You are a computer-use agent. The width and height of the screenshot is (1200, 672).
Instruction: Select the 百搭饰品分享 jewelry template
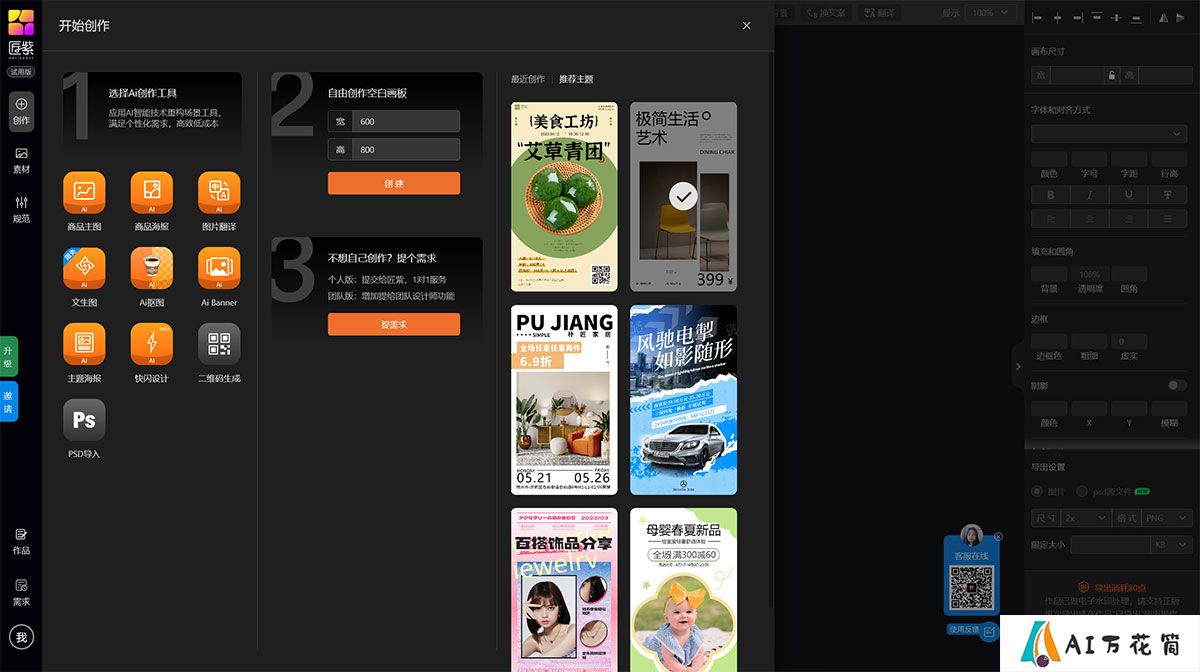coord(564,590)
